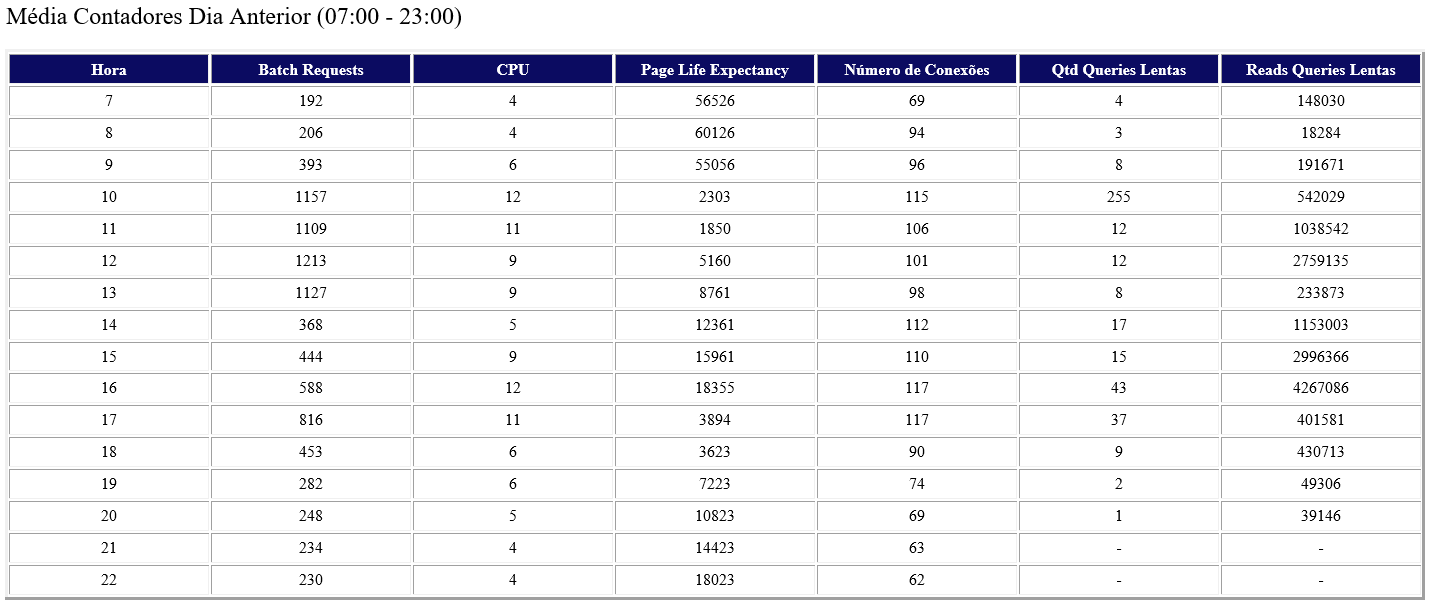Select Batch Requests value 816

tap(311, 421)
